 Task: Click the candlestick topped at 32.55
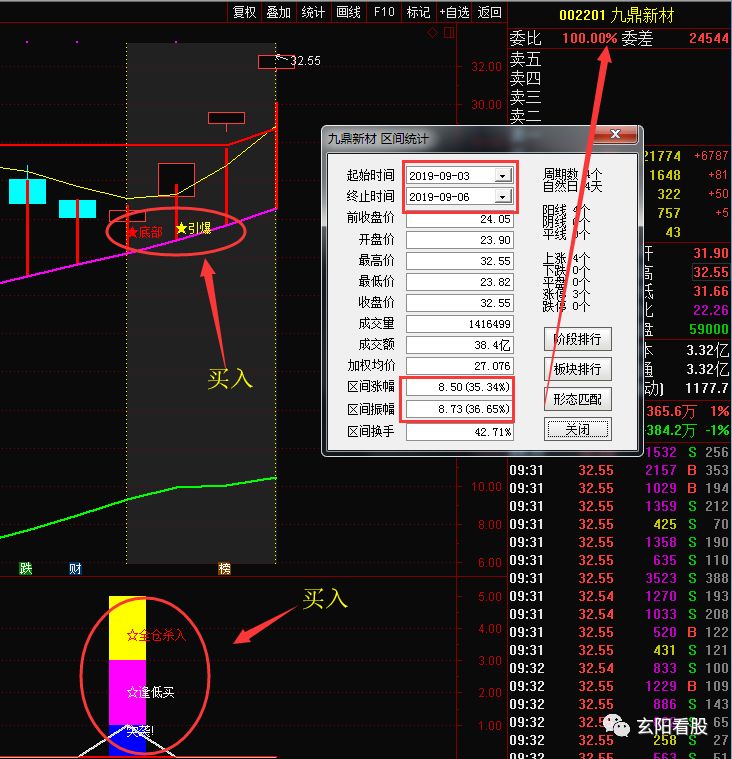276,62
